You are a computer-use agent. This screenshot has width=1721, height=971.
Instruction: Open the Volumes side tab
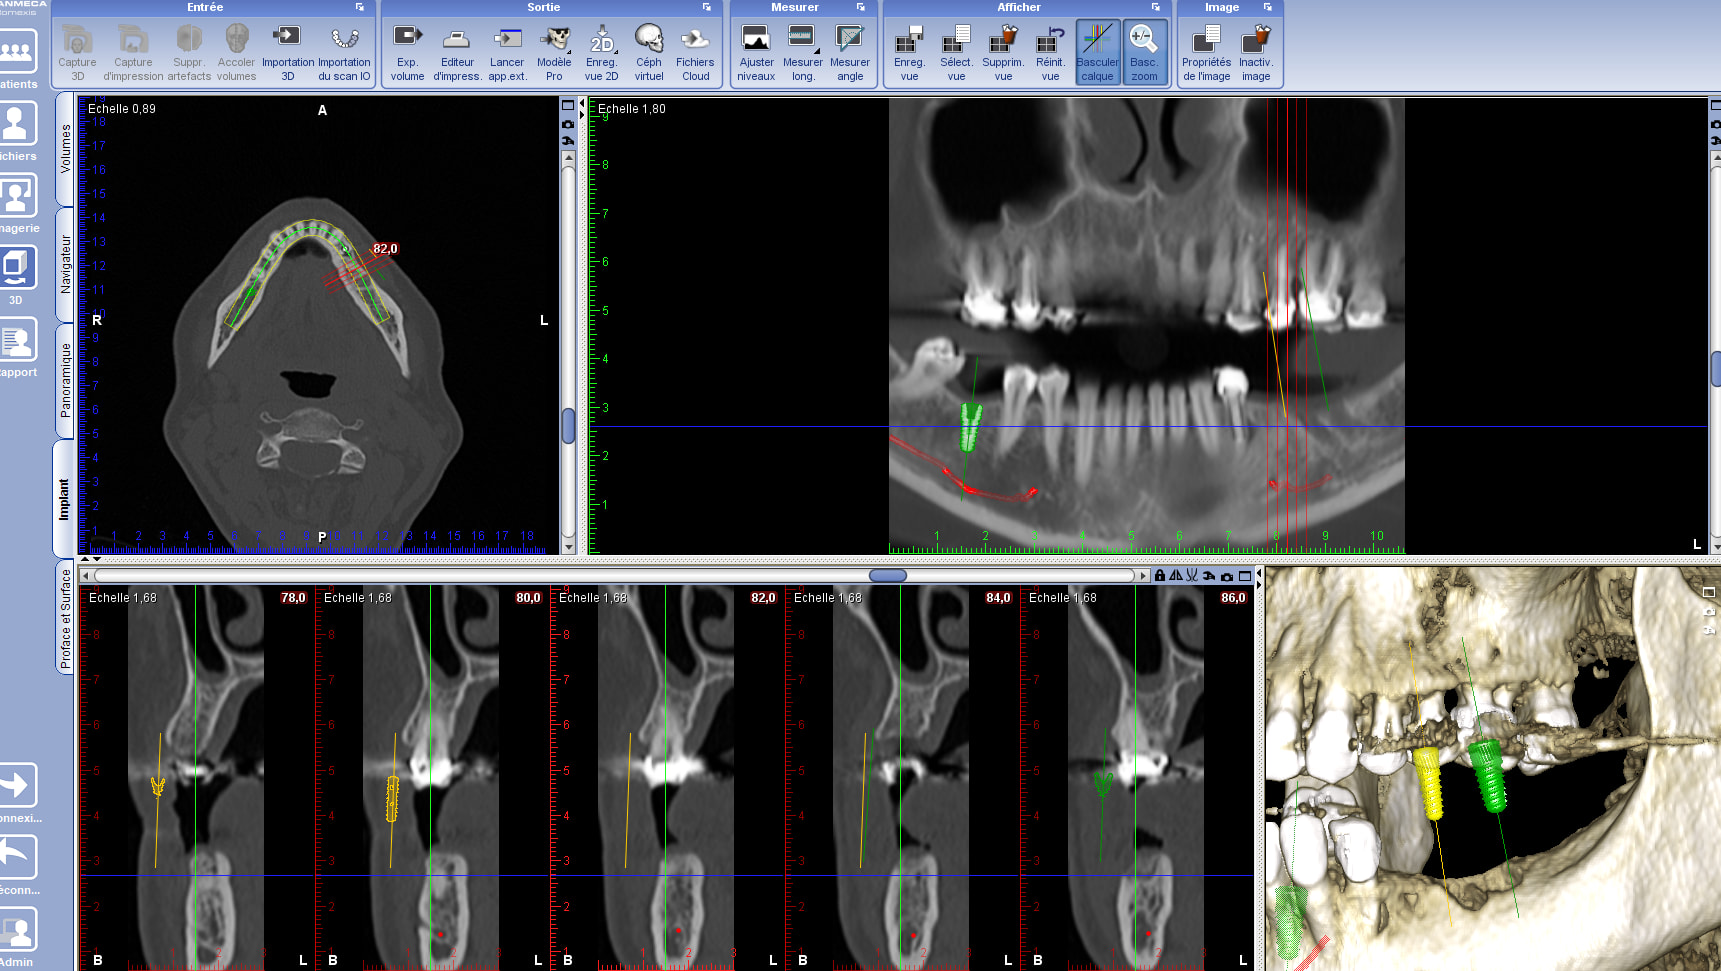(x=65, y=148)
